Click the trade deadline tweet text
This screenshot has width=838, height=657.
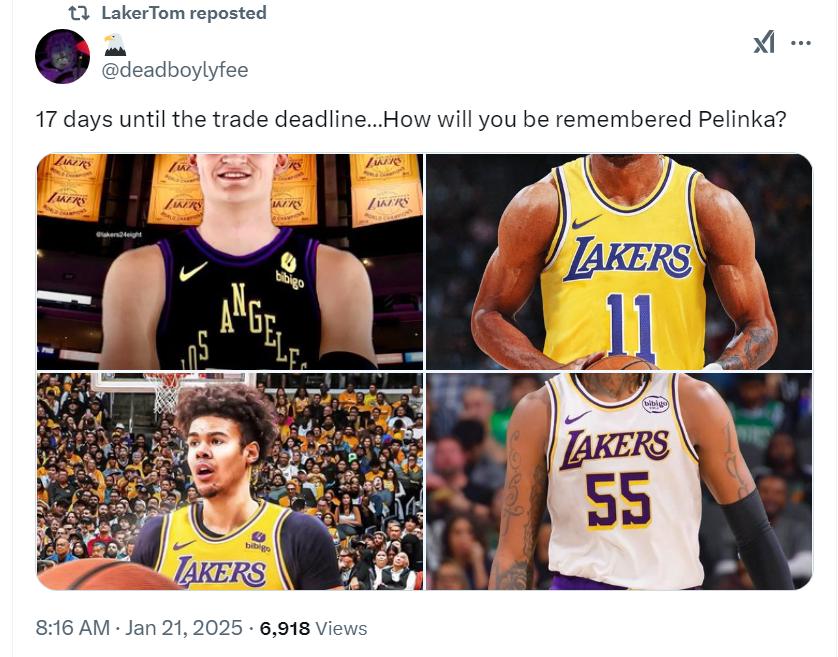pyautogui.click(x=410, y=119)
